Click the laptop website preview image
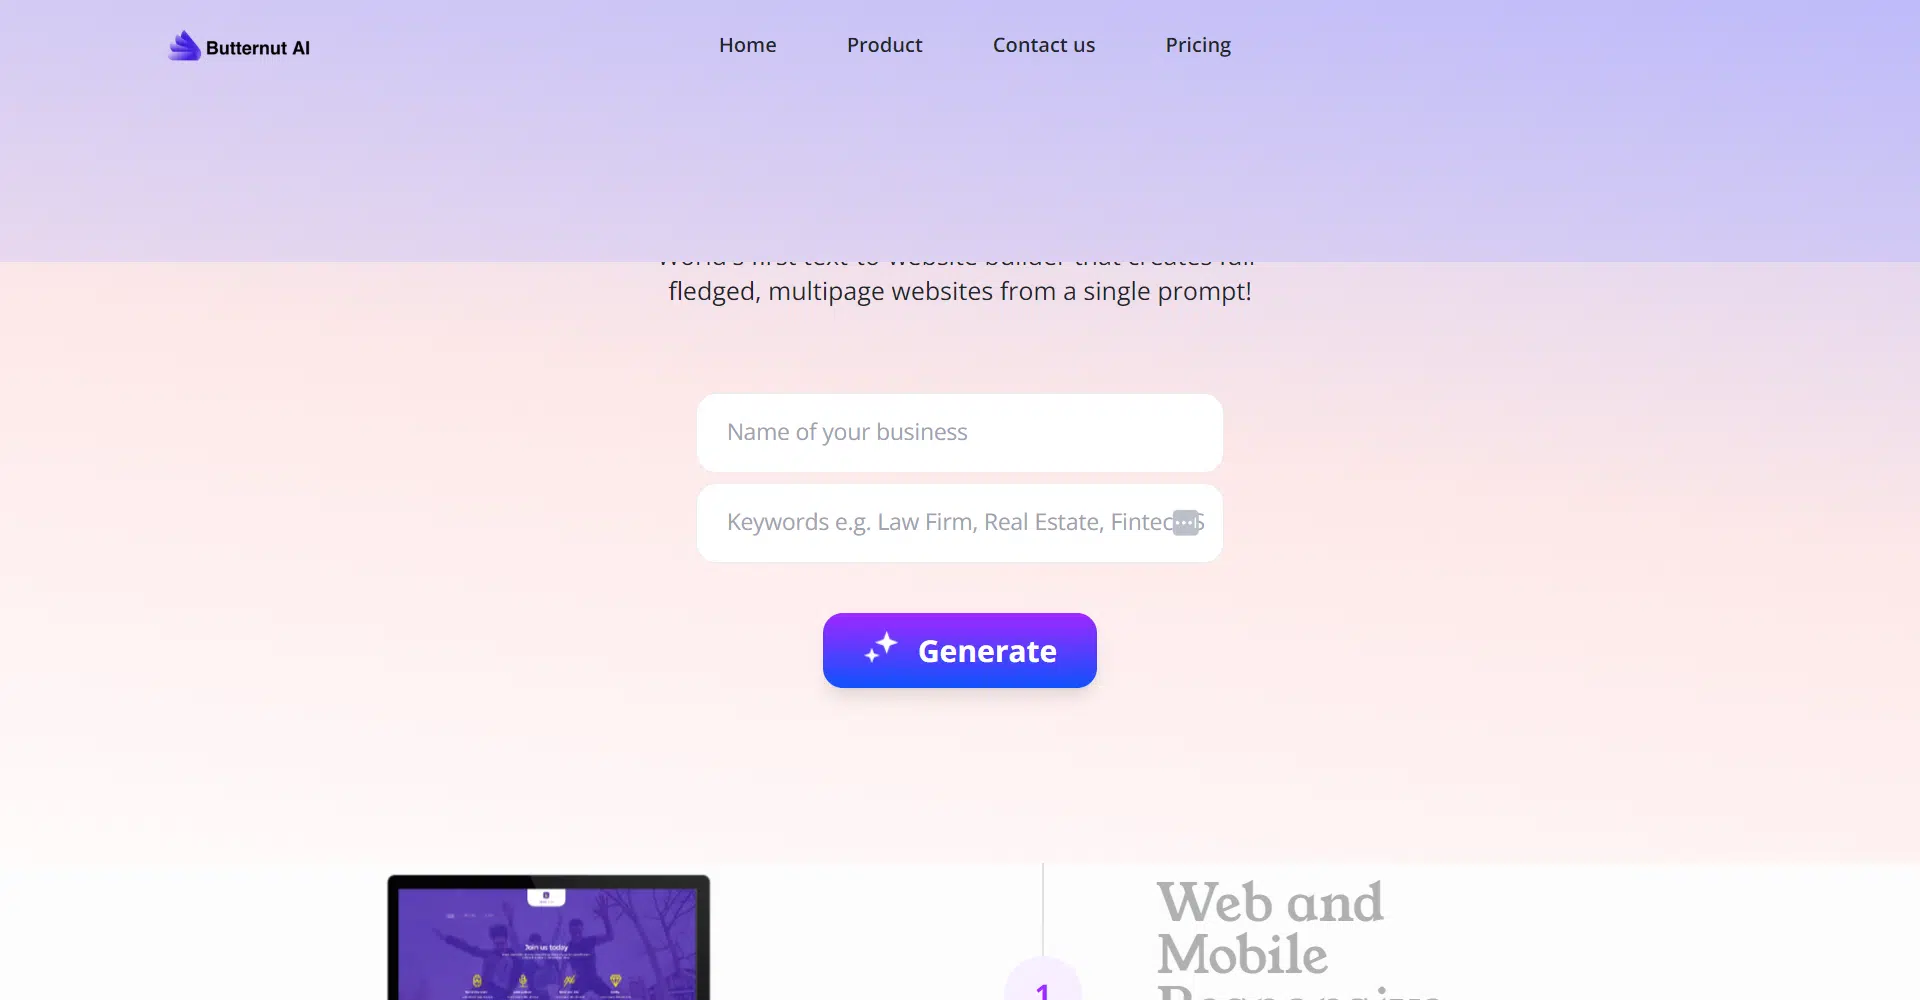The height and width of the screenshot is (1000, 1920). [549, 937]
